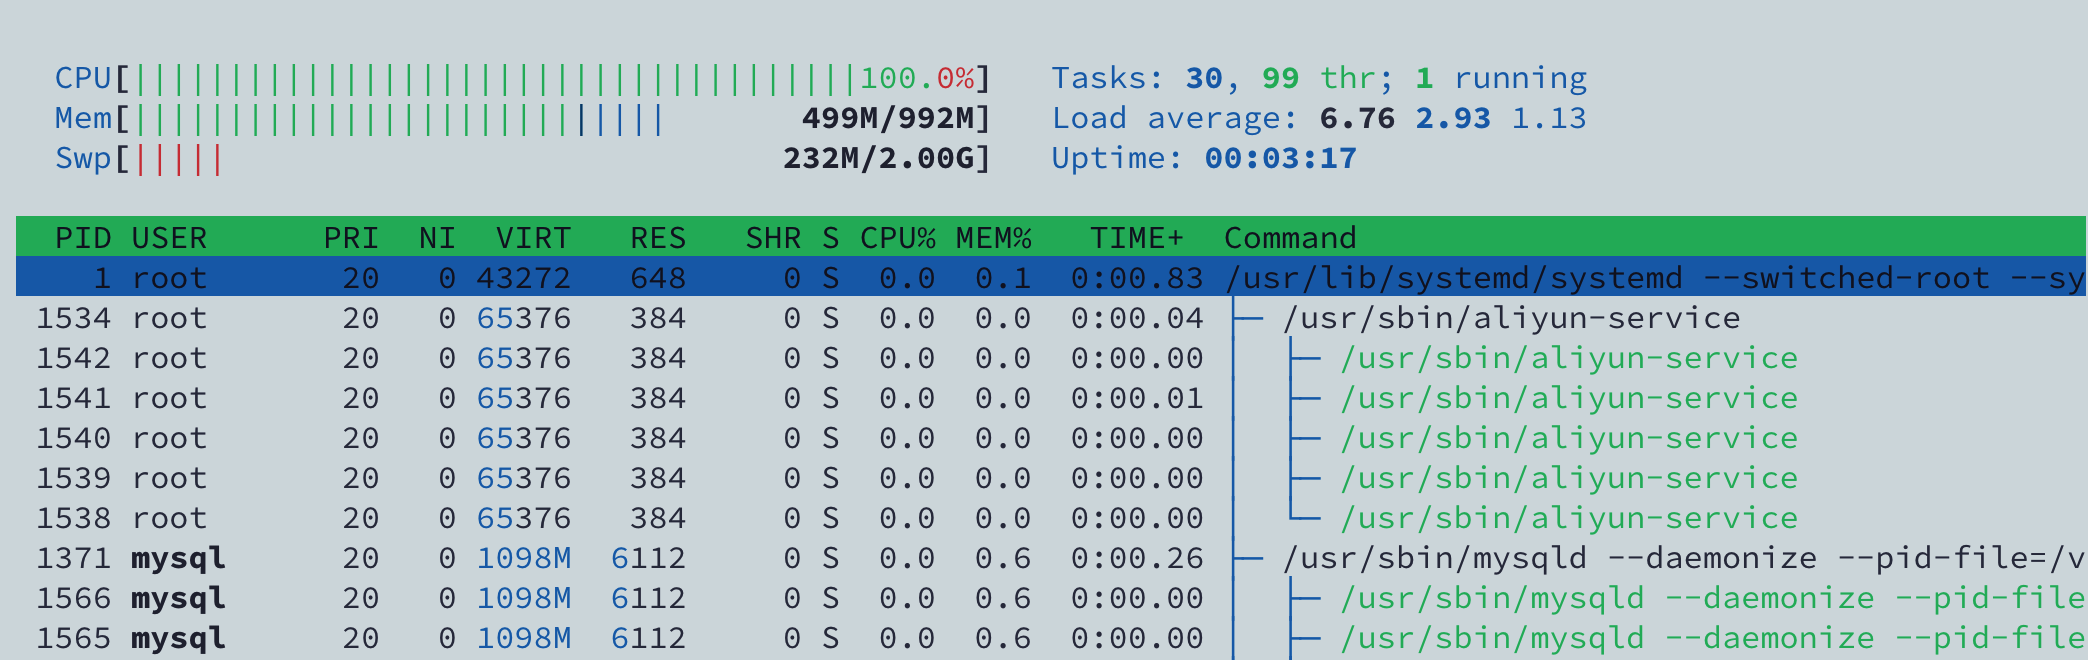Sort processes by CPU% header

tap(897, 238)
